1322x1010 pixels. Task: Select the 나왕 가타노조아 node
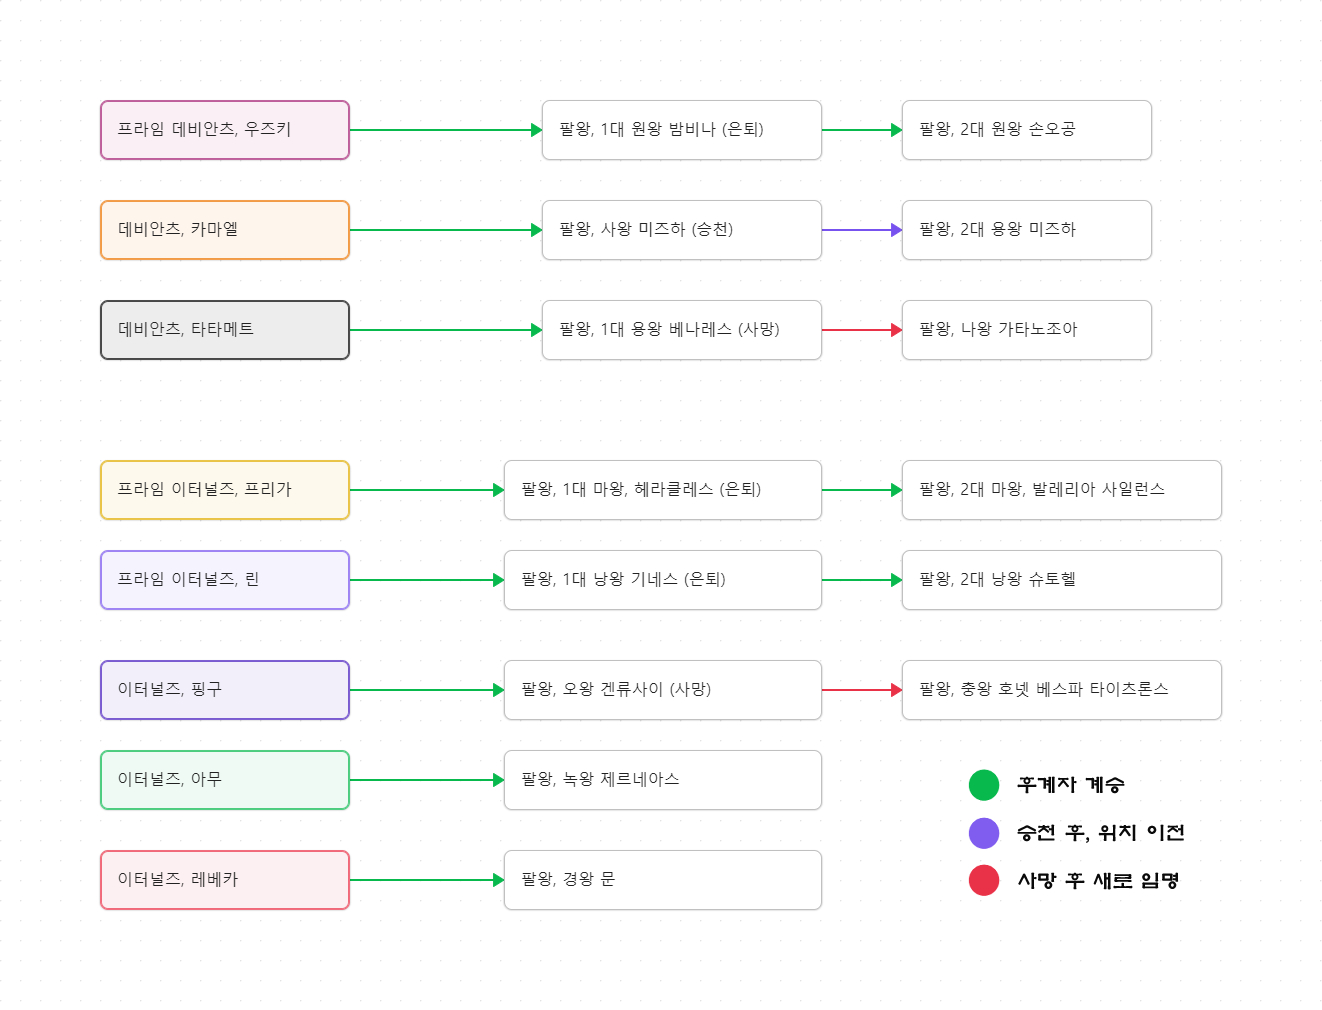[1026, 330]
